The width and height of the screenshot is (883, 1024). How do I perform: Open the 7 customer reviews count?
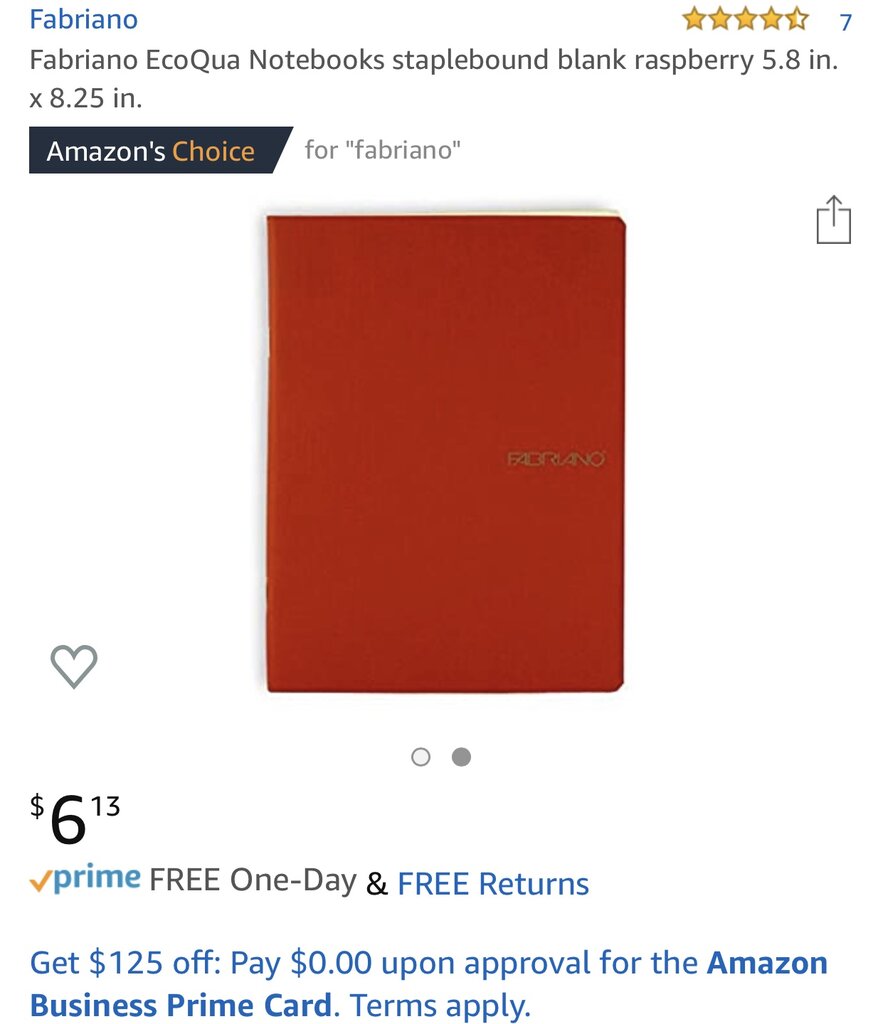[x=846, y=22]
